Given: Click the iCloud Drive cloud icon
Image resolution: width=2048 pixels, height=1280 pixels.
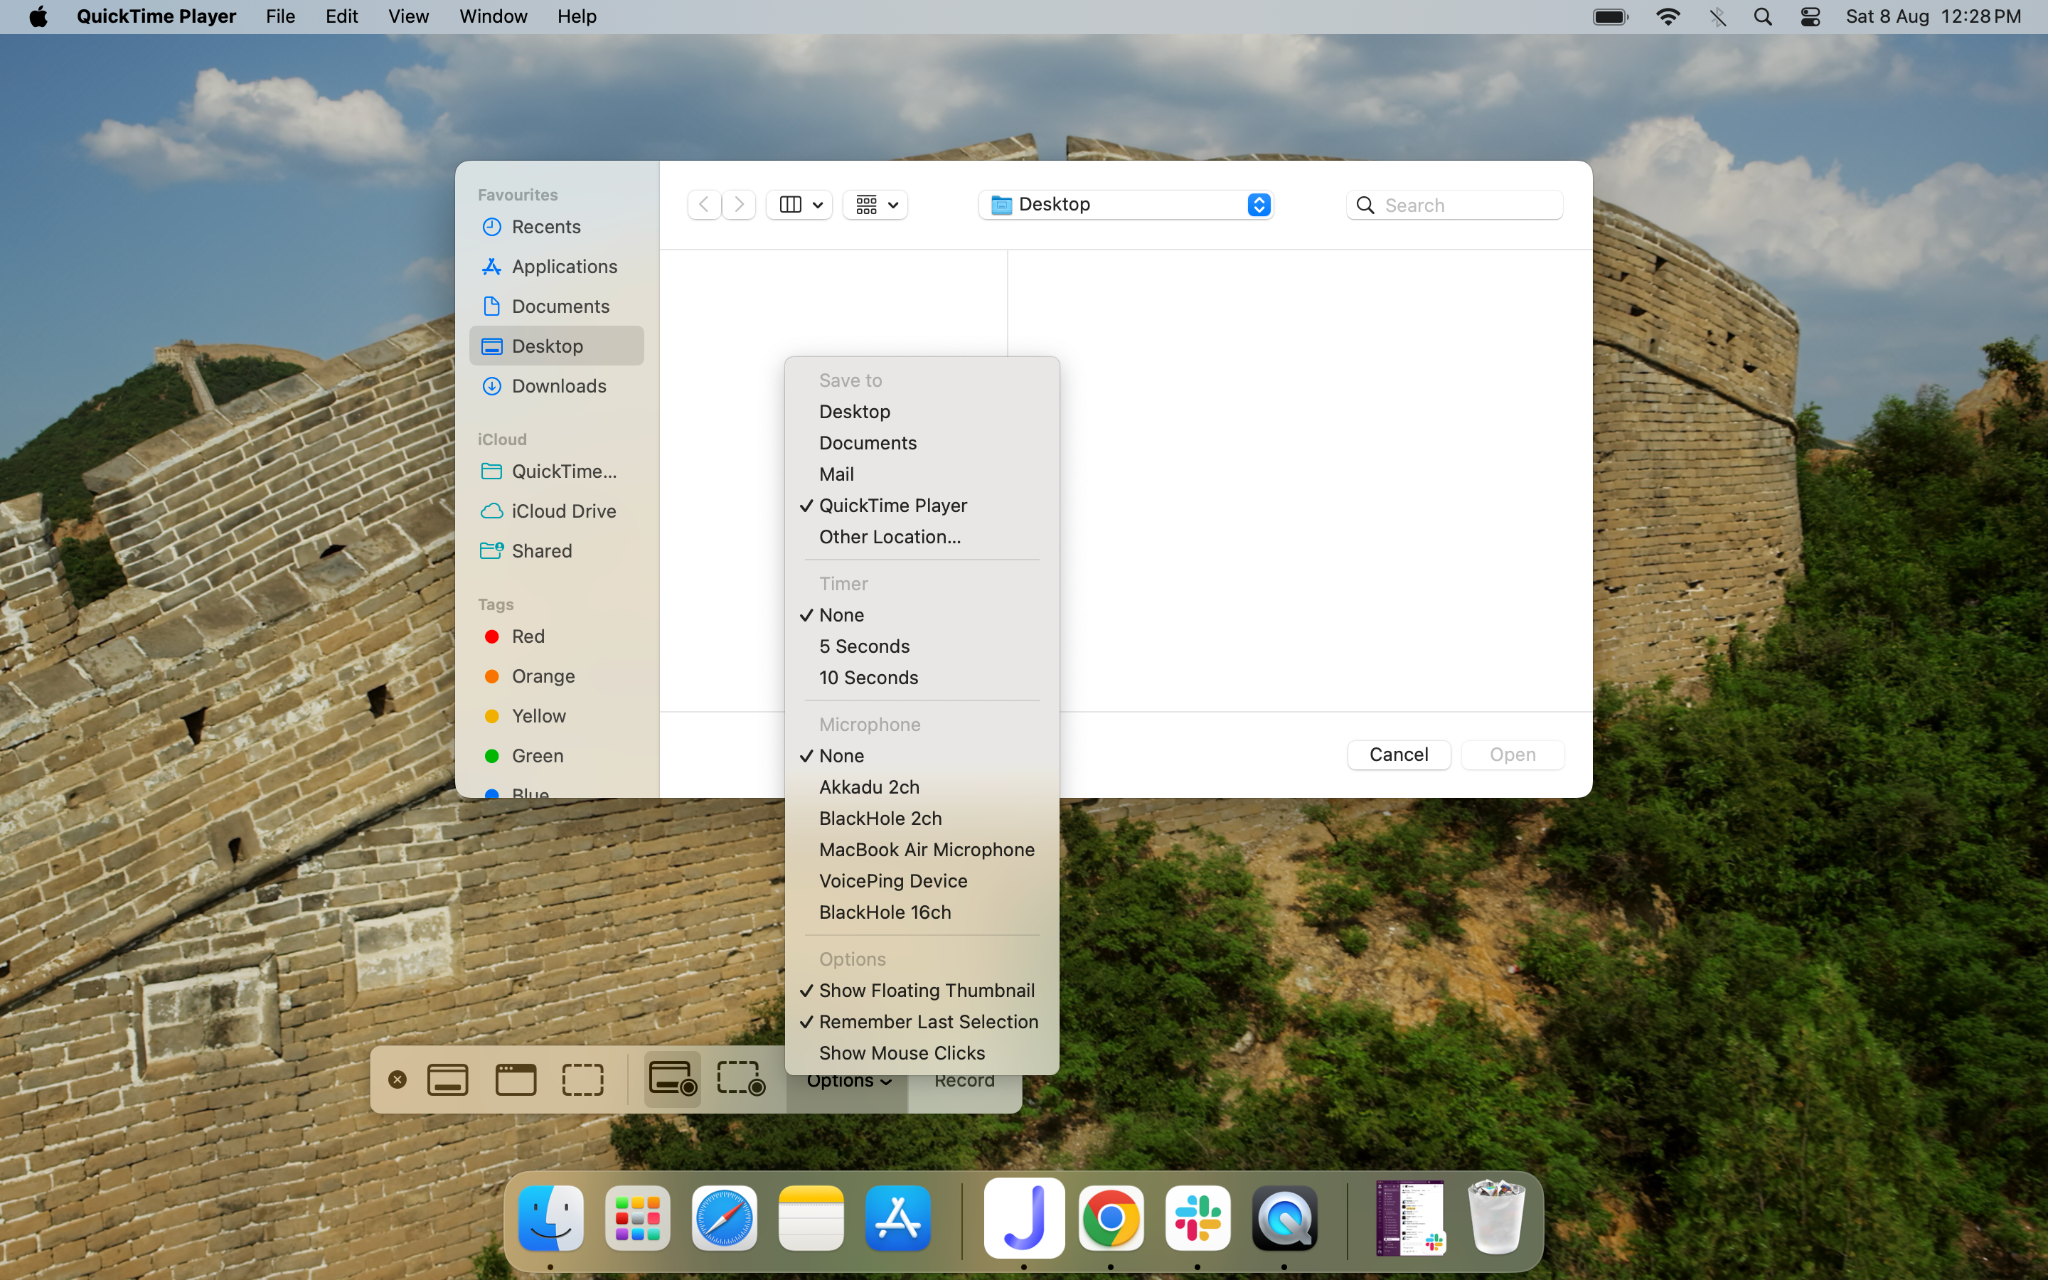Looking at the screenshot, I should coord(491,511).
